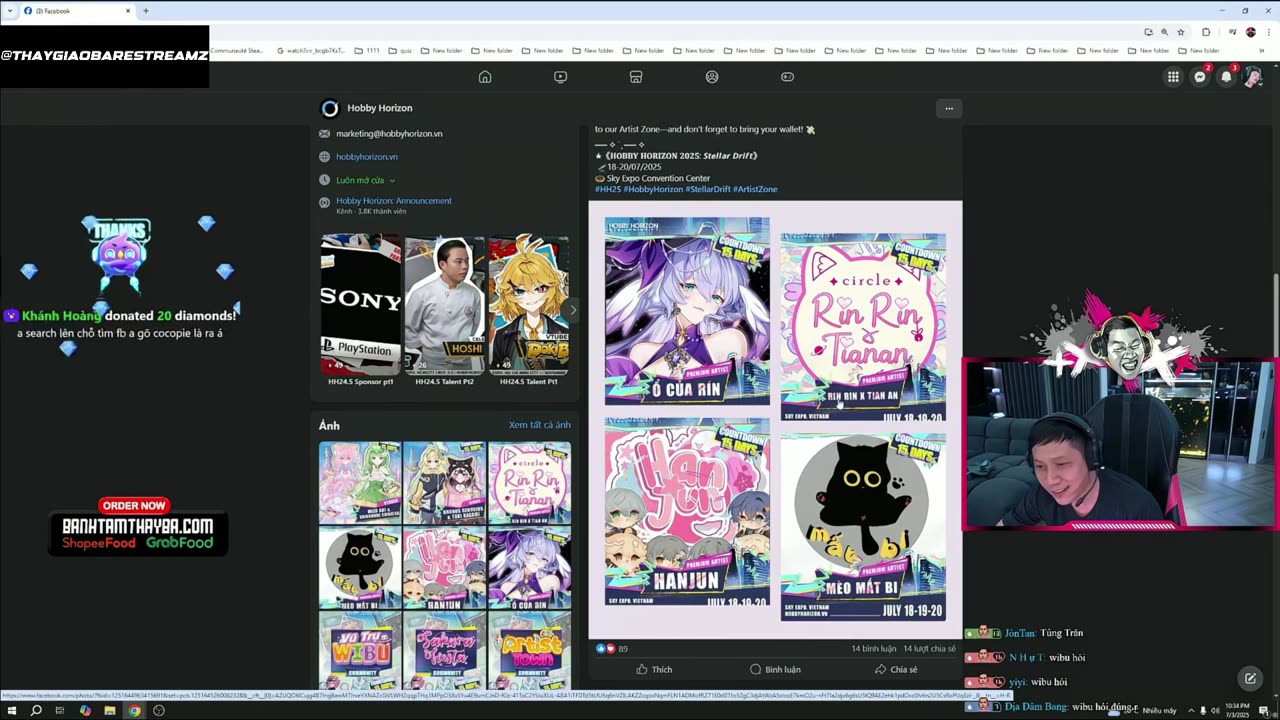Open 'Mèo Mắt Bi' post image
Image resolution: width=1280 pixels, height=720 pixels.
click(863, 527)
